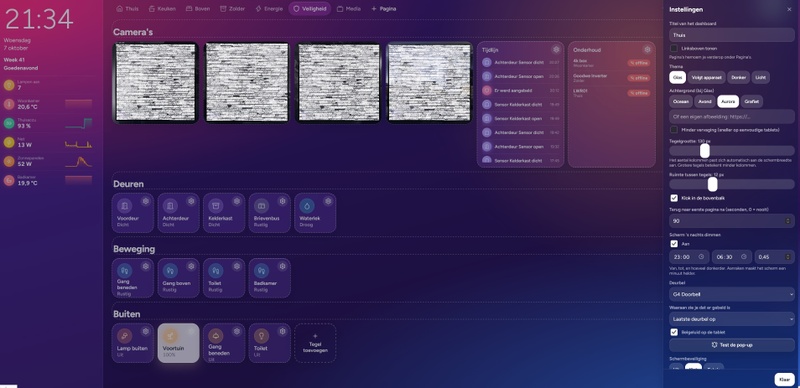Click the Kelderkast box icon
The height and width of the screenshot is (388, 800).
215,206
